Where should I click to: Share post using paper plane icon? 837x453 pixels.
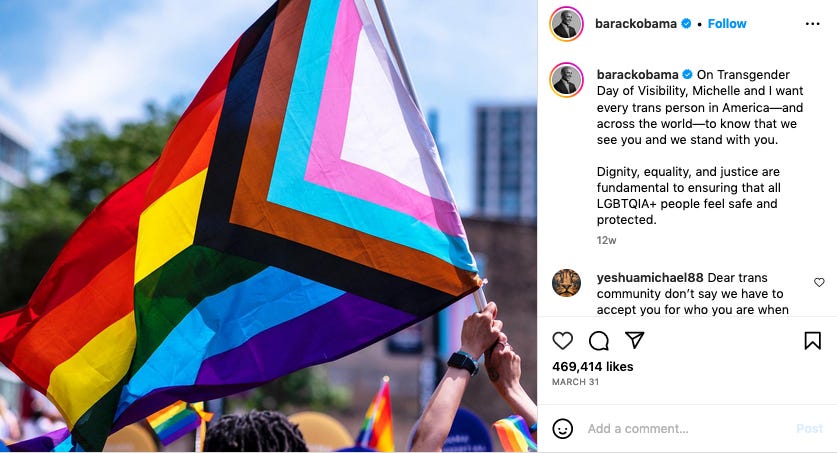pos(634,340)
